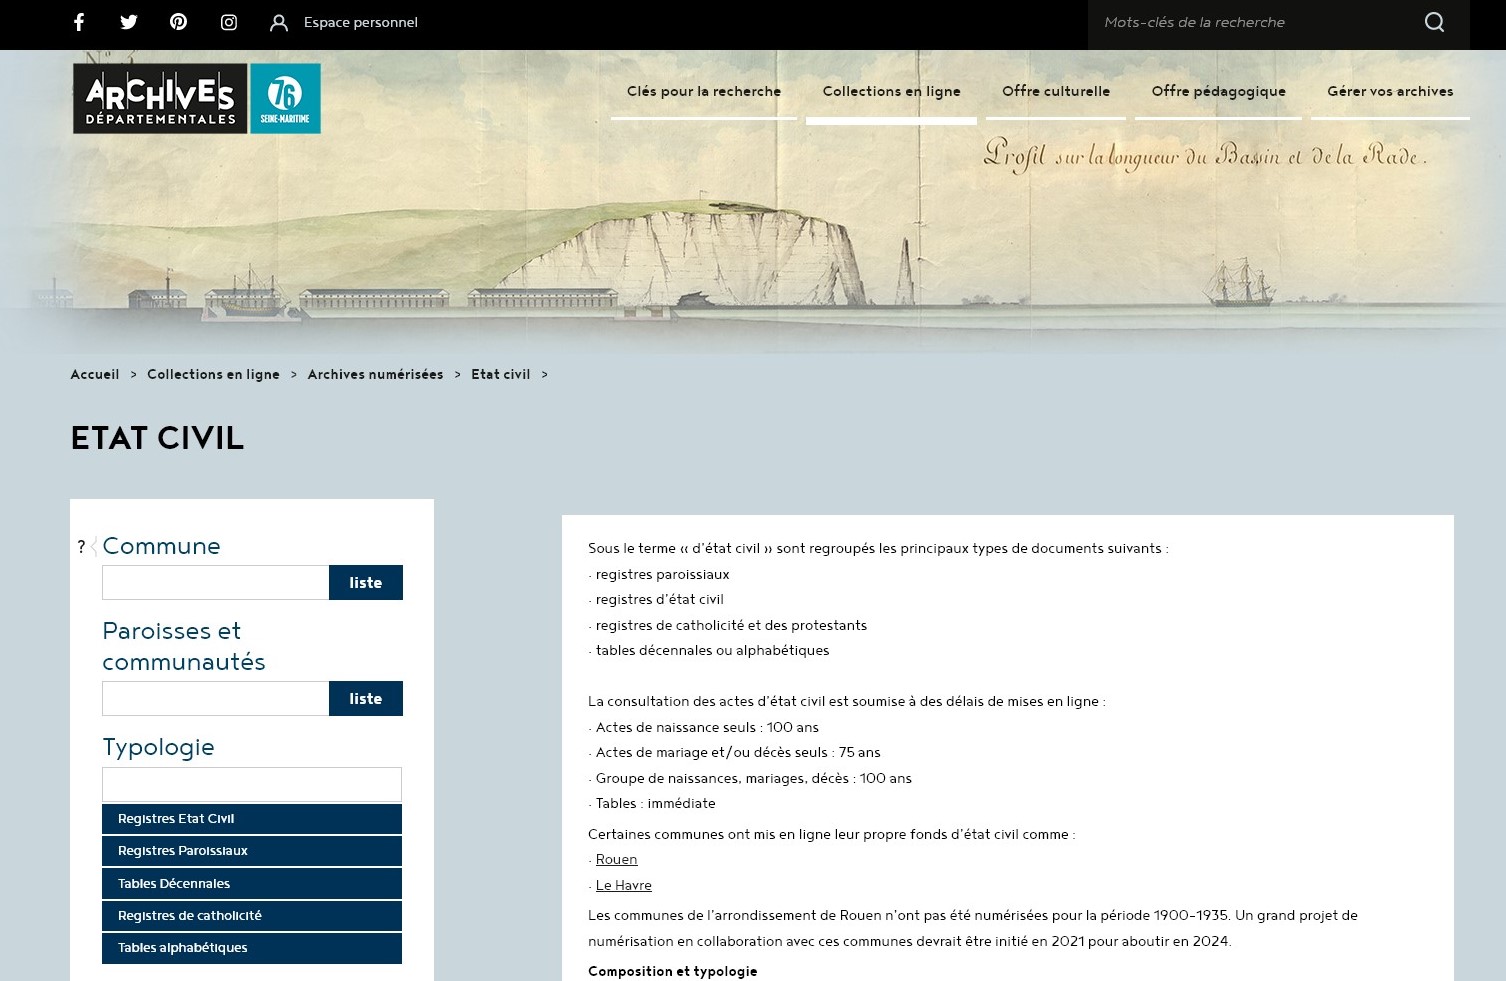
Task: Click the Paroisses et communautés text field
Action: click(216, 699)
